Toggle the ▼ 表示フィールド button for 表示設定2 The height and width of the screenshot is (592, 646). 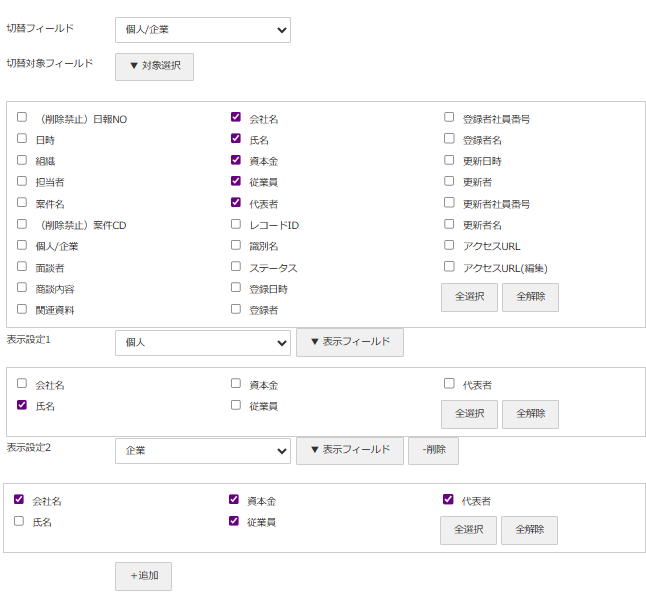click(x=349, y=451)
